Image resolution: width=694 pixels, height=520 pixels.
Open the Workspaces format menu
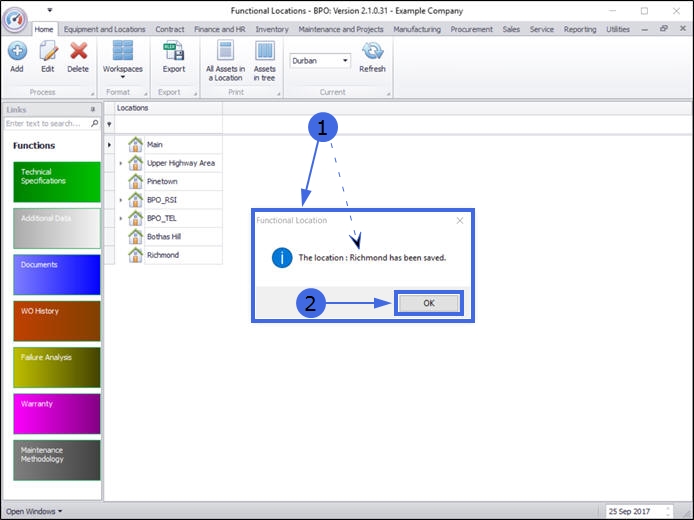pyautogui.click(x=123, y=59)
